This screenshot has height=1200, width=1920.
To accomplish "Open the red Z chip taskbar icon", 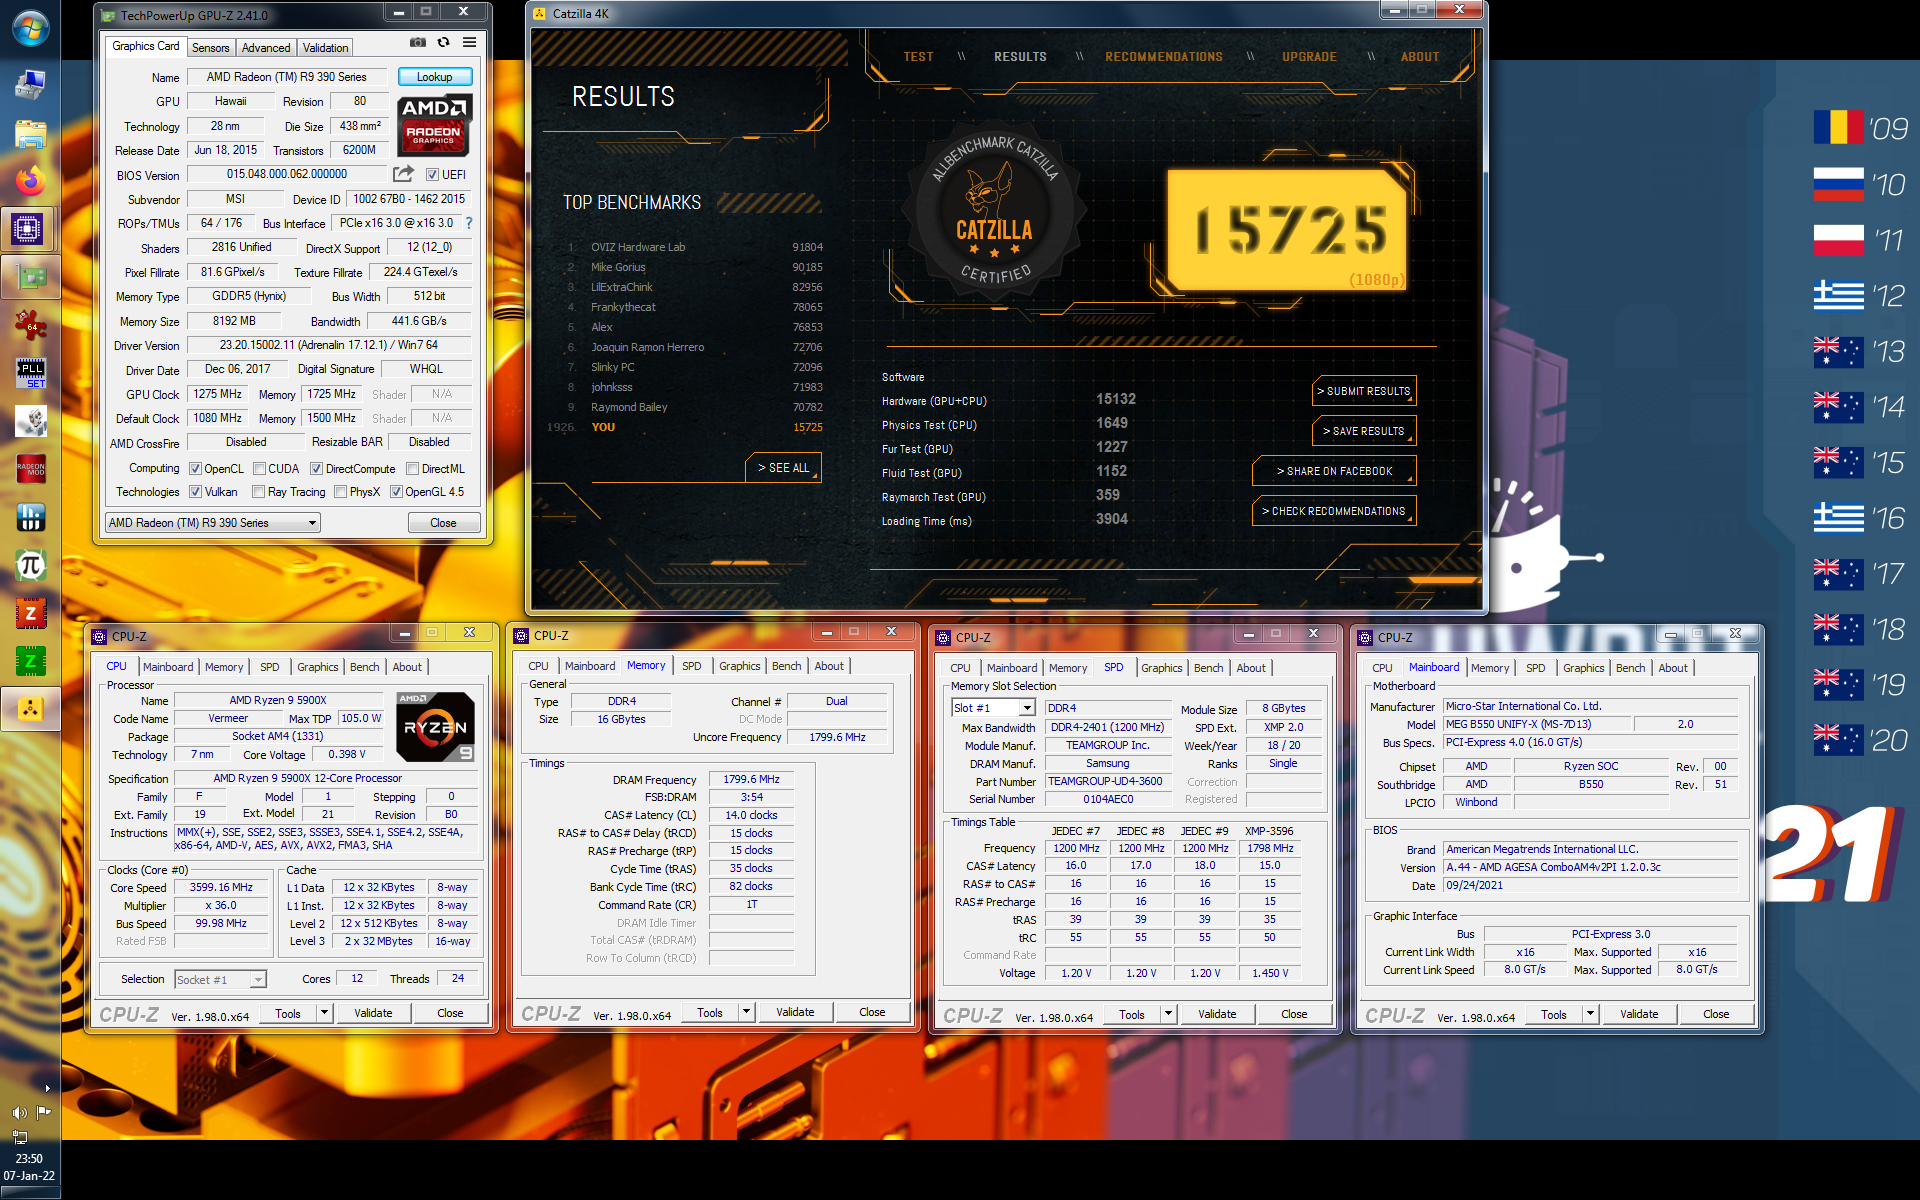I will (30, 613).
